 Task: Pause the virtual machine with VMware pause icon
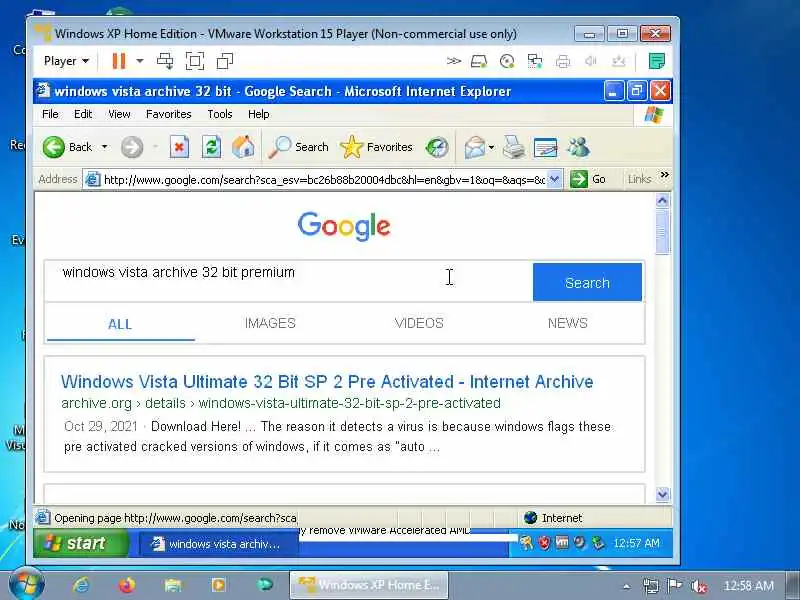[119, 61]
